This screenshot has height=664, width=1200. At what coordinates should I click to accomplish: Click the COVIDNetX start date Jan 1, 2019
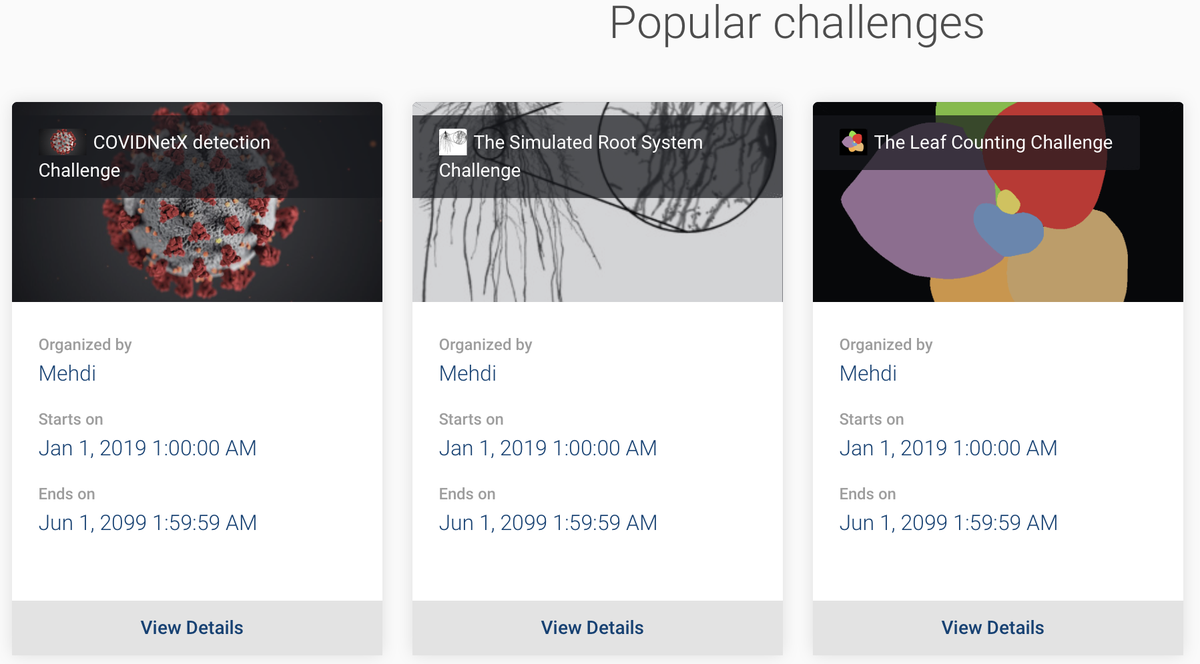pyautogui.click(x=147, y=448)
